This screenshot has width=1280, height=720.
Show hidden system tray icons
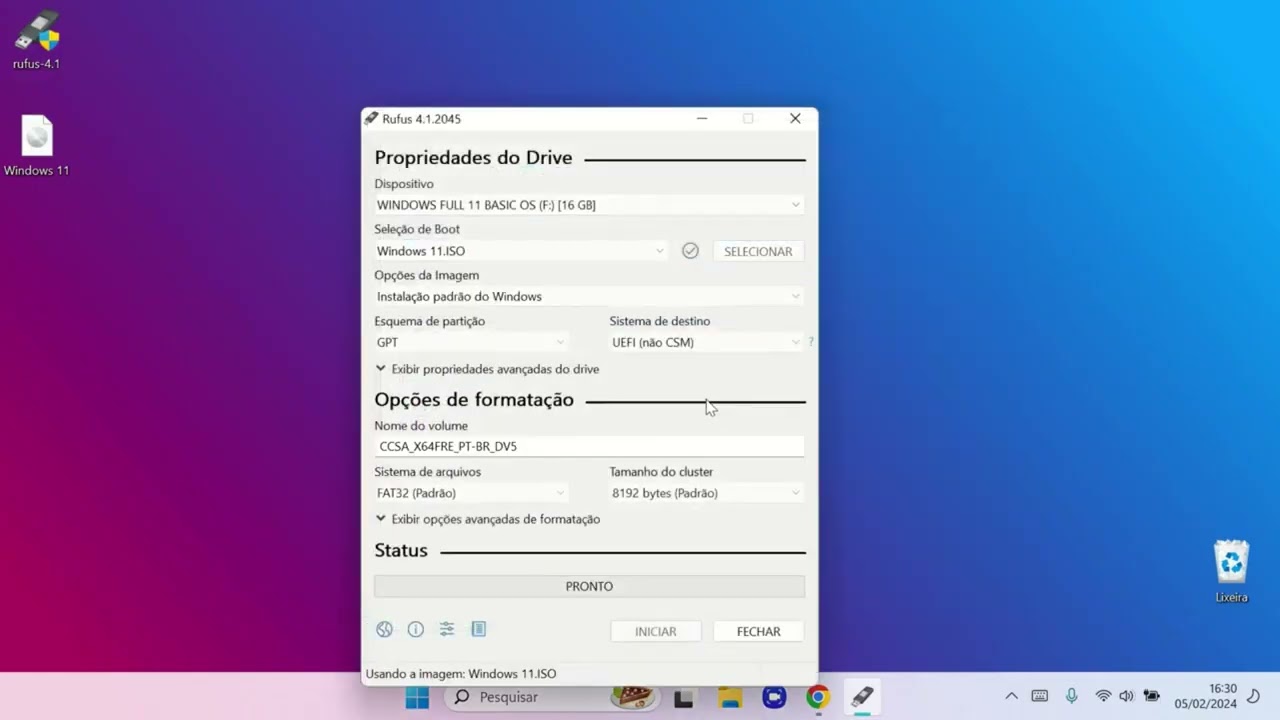[1011, 696]
